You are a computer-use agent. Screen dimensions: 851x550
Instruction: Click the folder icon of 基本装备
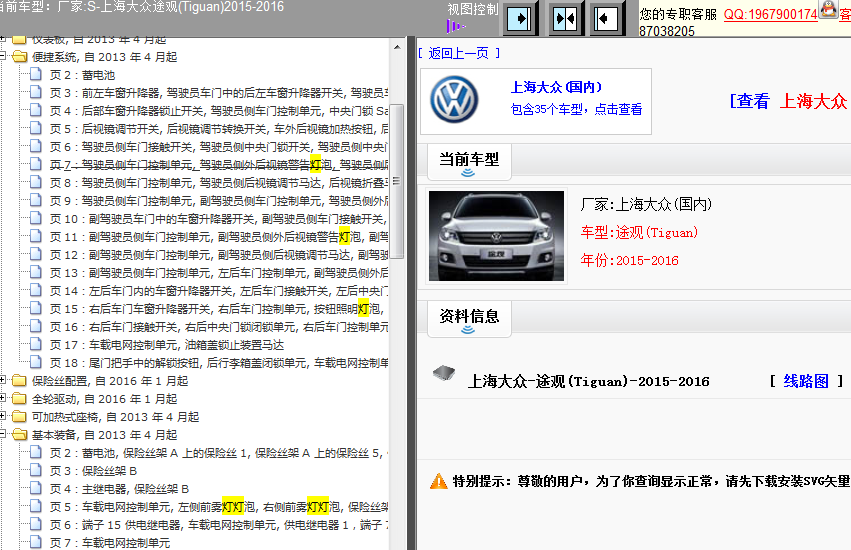(x=20, y=434)
